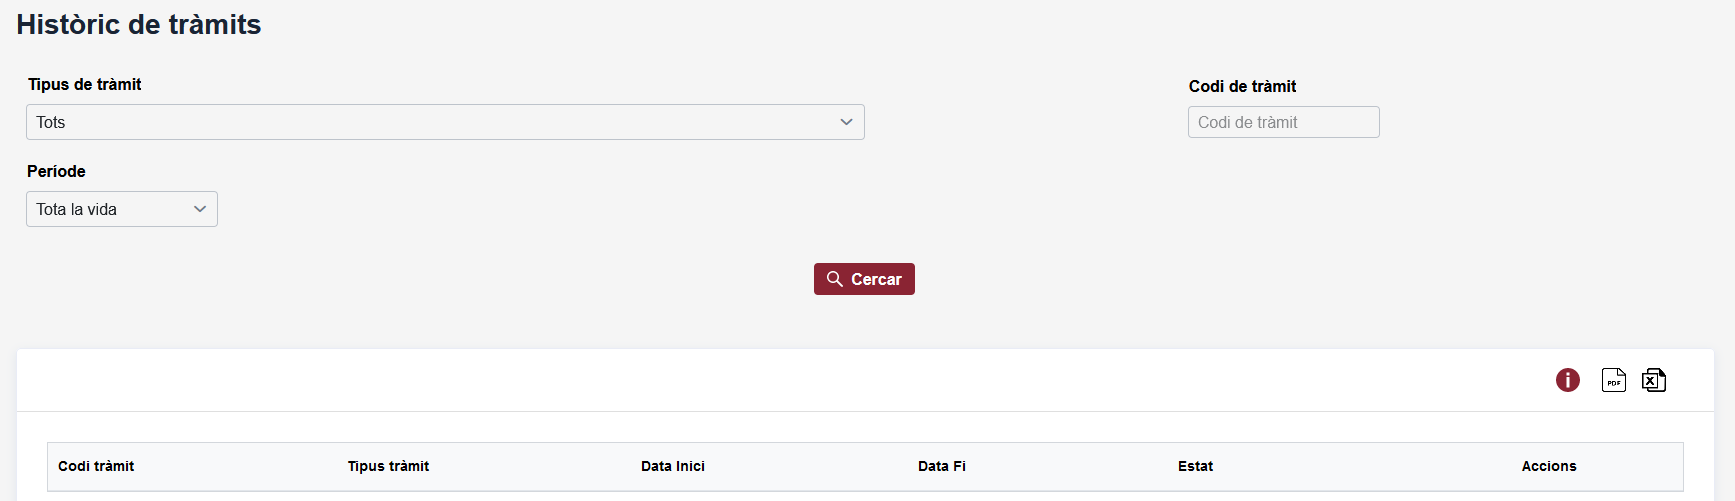Click the Codi de tràmit label
The height and width of the screenshot is (501, 1735).
[x=1242, y=86]
